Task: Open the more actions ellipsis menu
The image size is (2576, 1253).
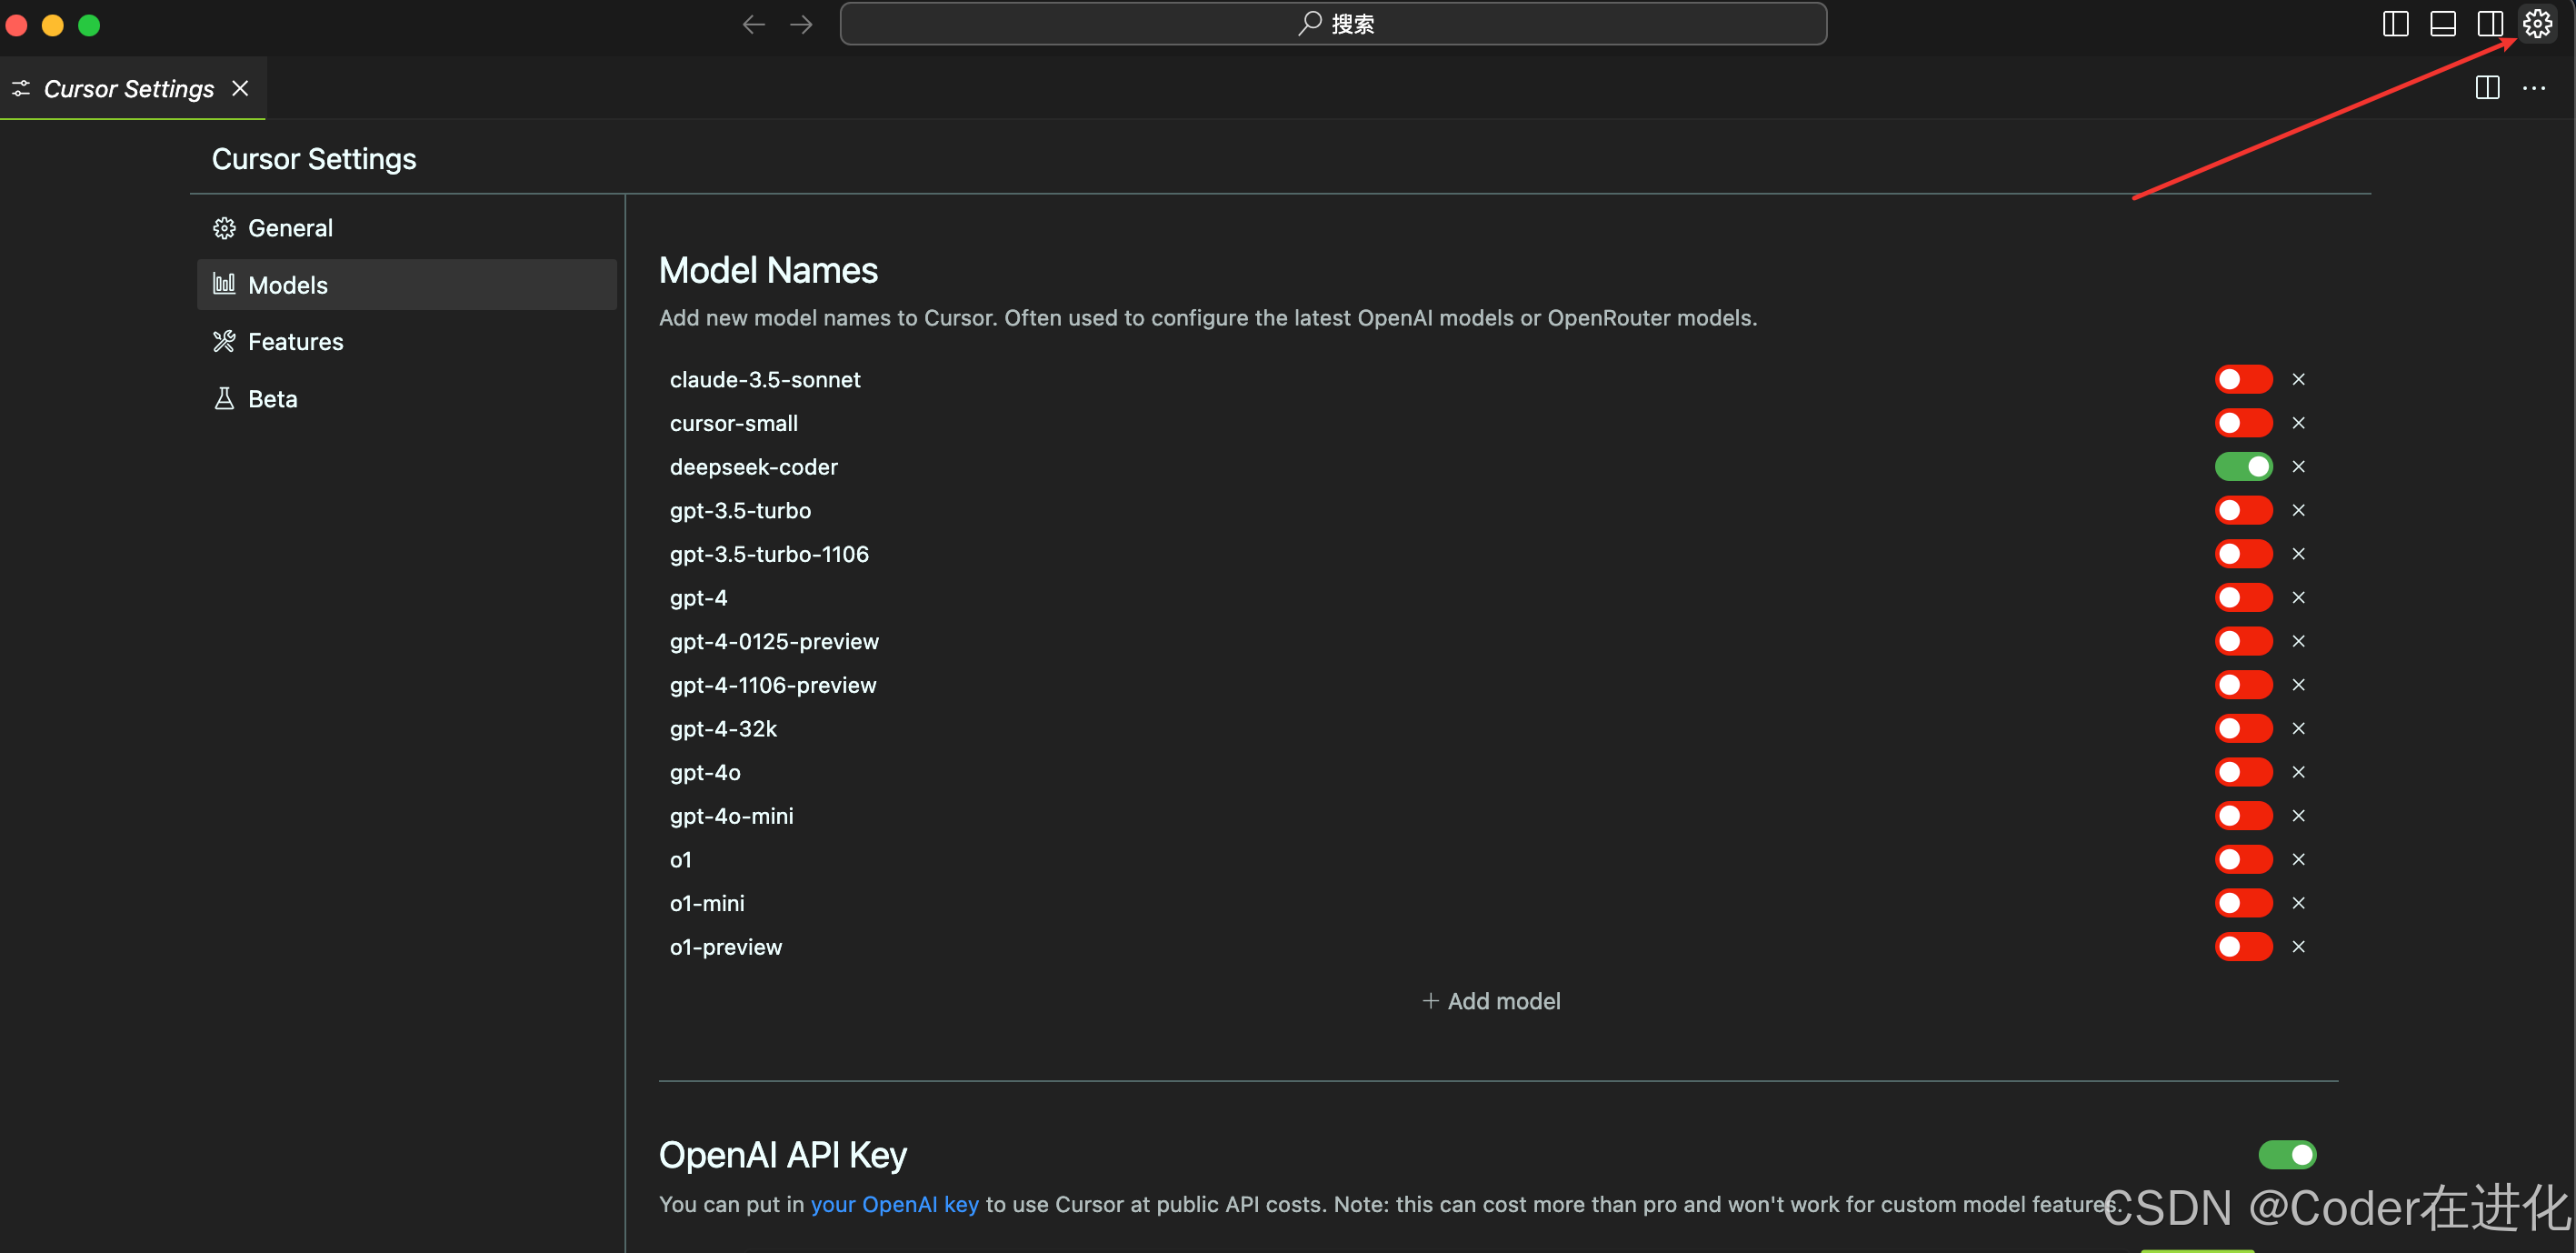Action: [x=2533, y=88]
